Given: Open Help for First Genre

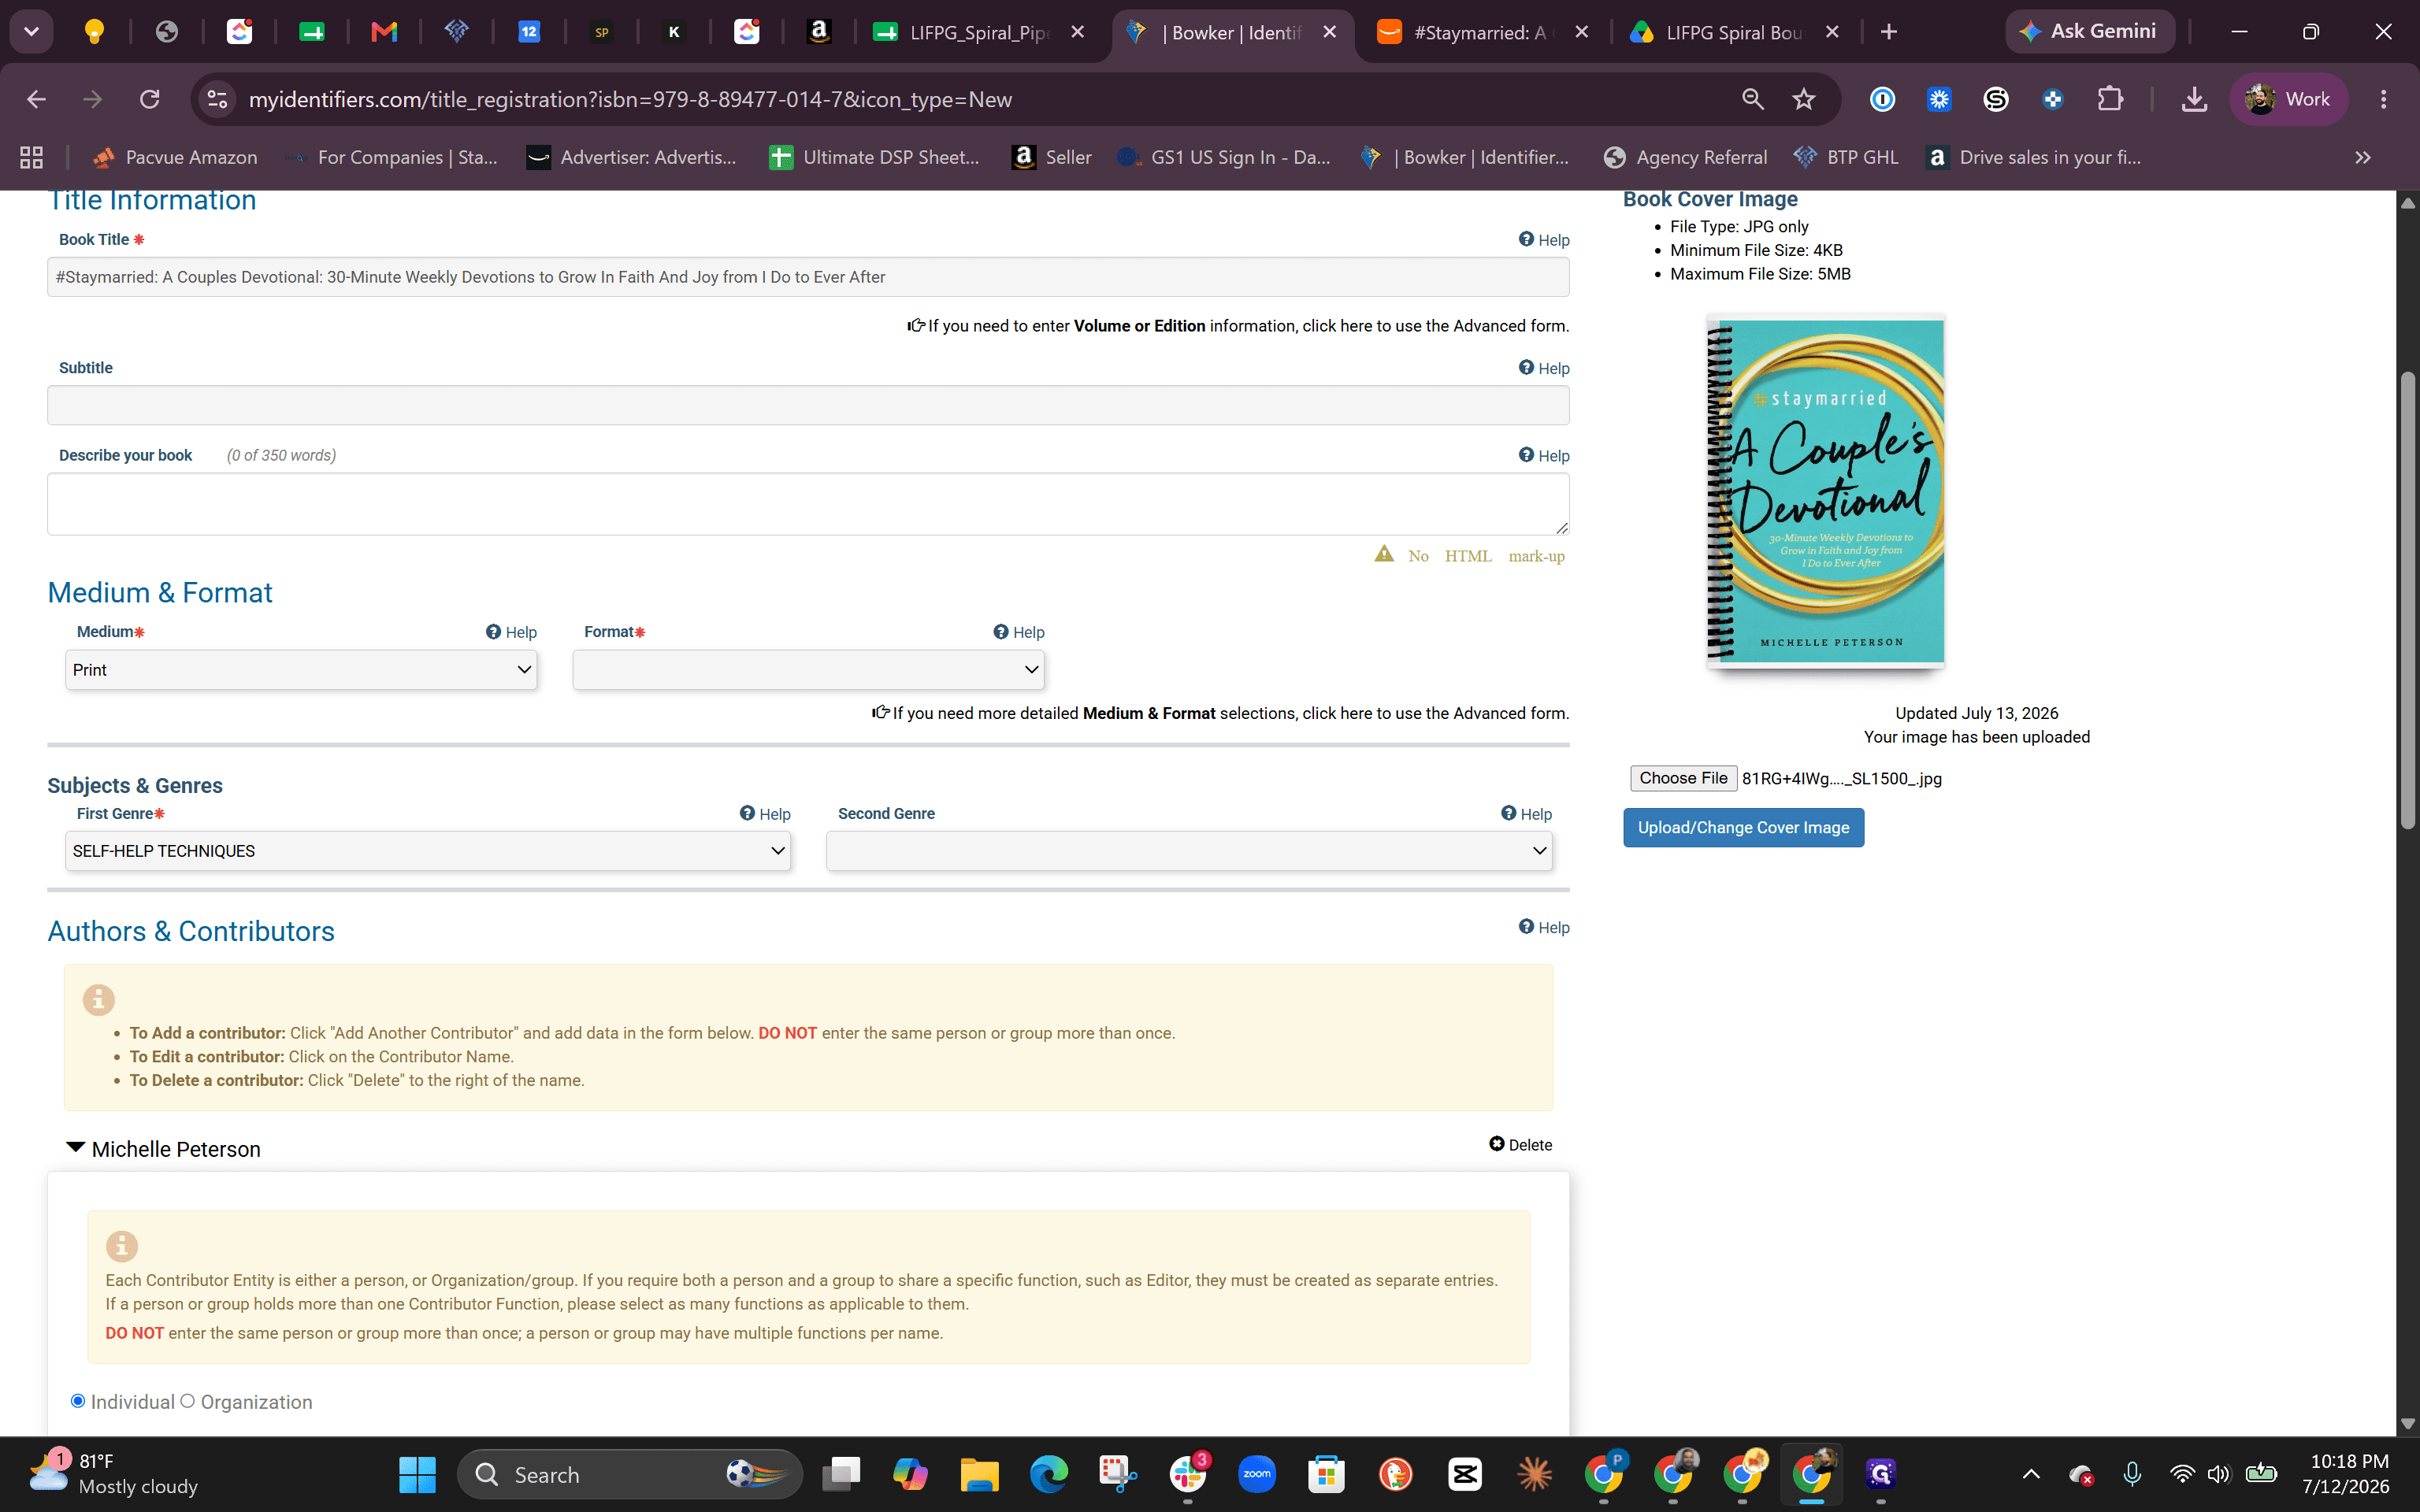Looking at the screenshot, I should [x=765, y=814].
